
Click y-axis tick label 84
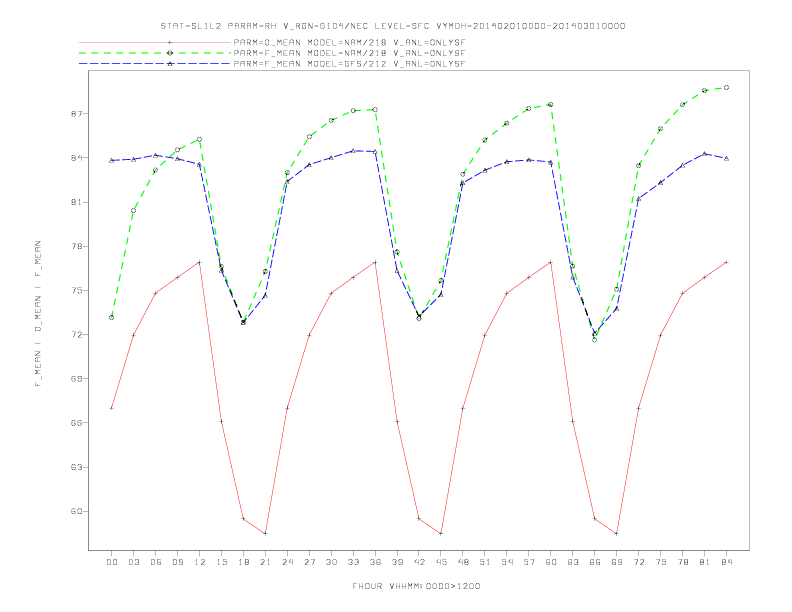point(76,158)
